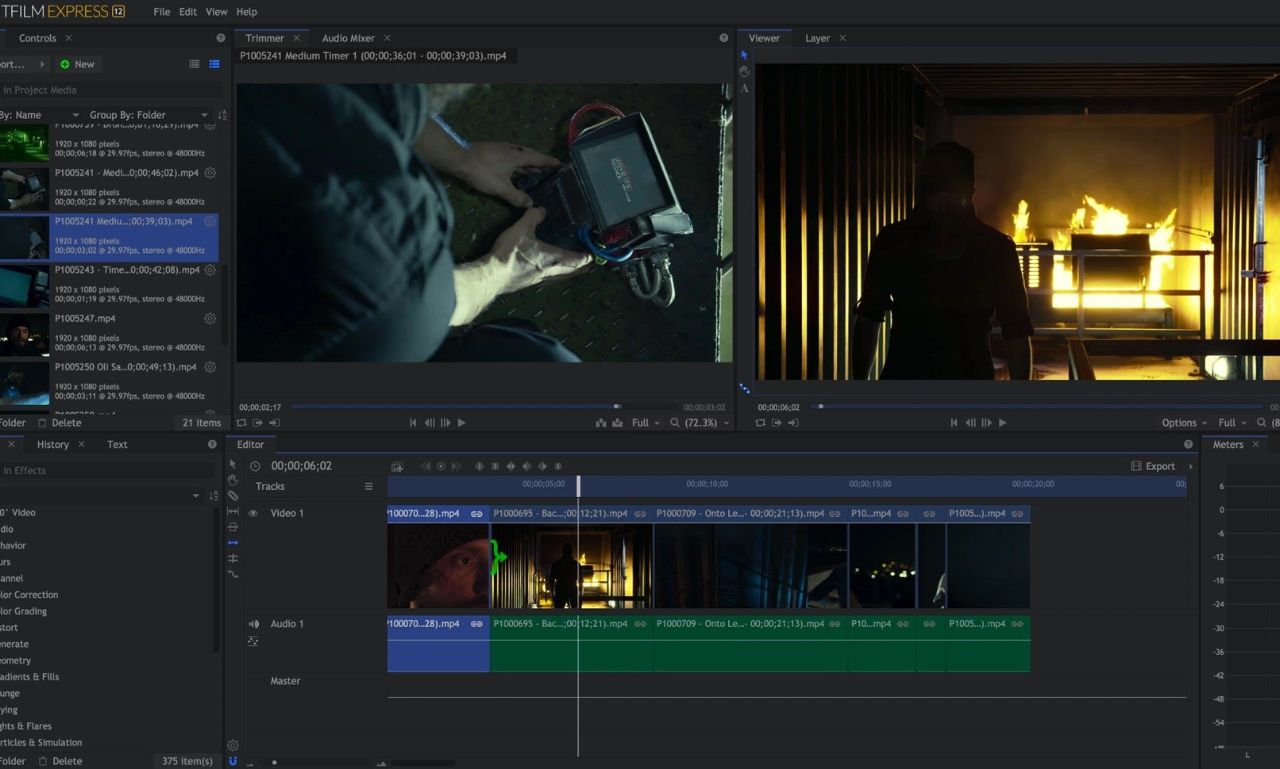Select the Viewer Text tool labeled A
The width and height of the screenshot is (1280, 769).
pyautogui.click(x=744, y=89)
